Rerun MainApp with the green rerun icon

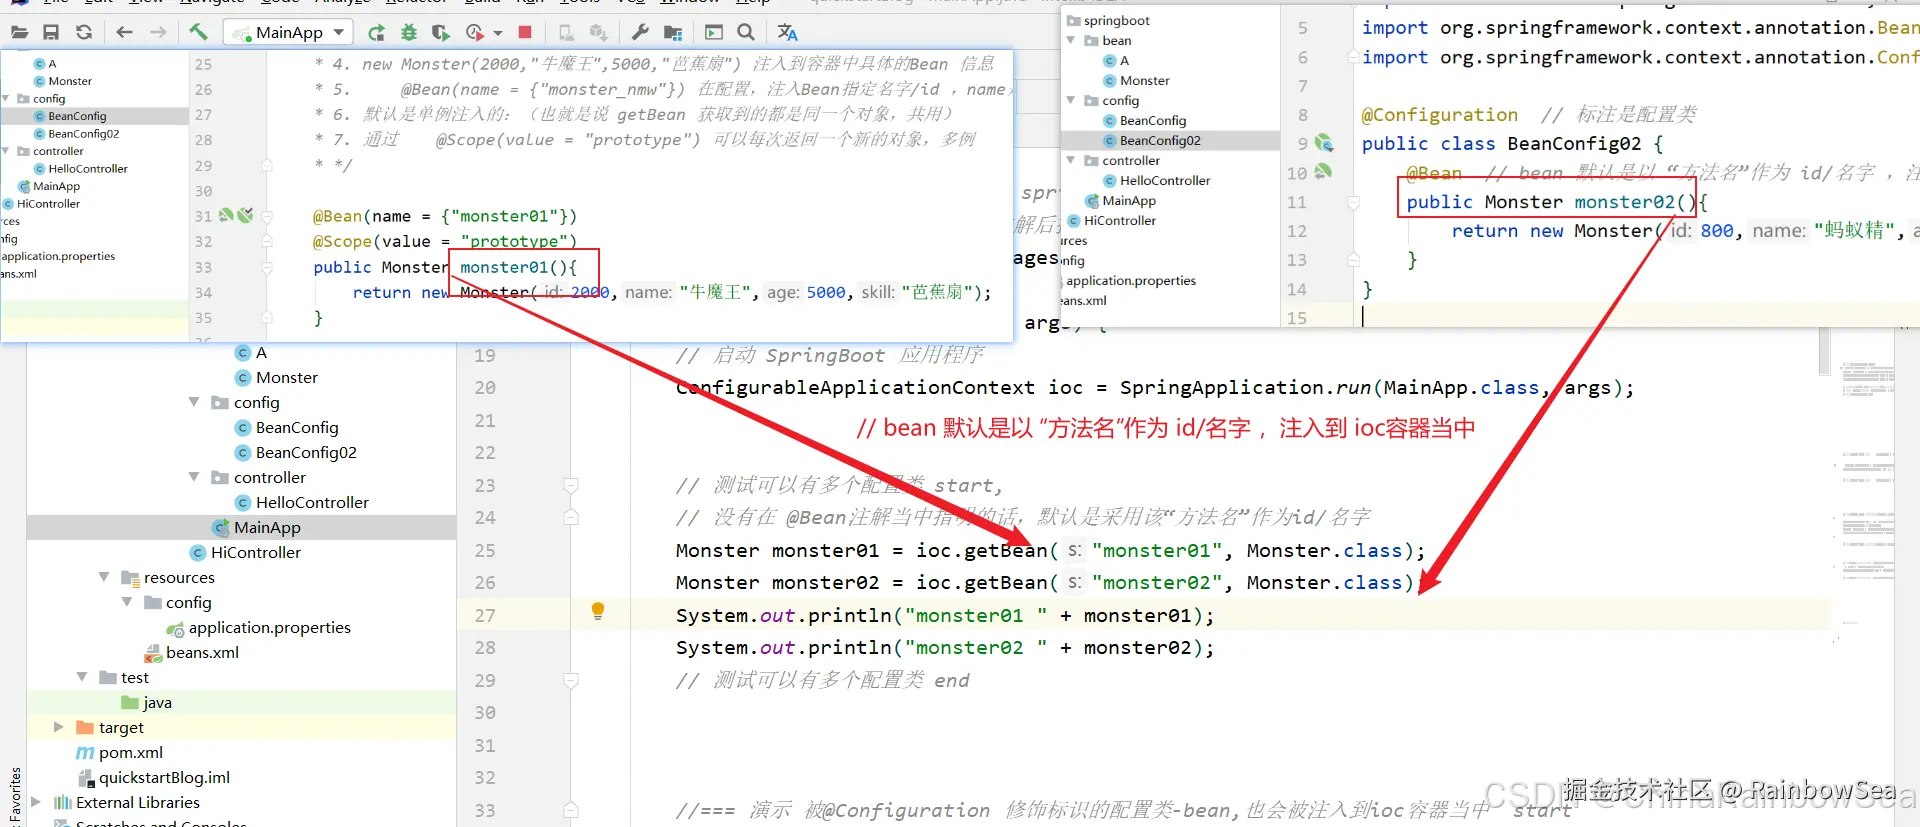tap(376, 32)
